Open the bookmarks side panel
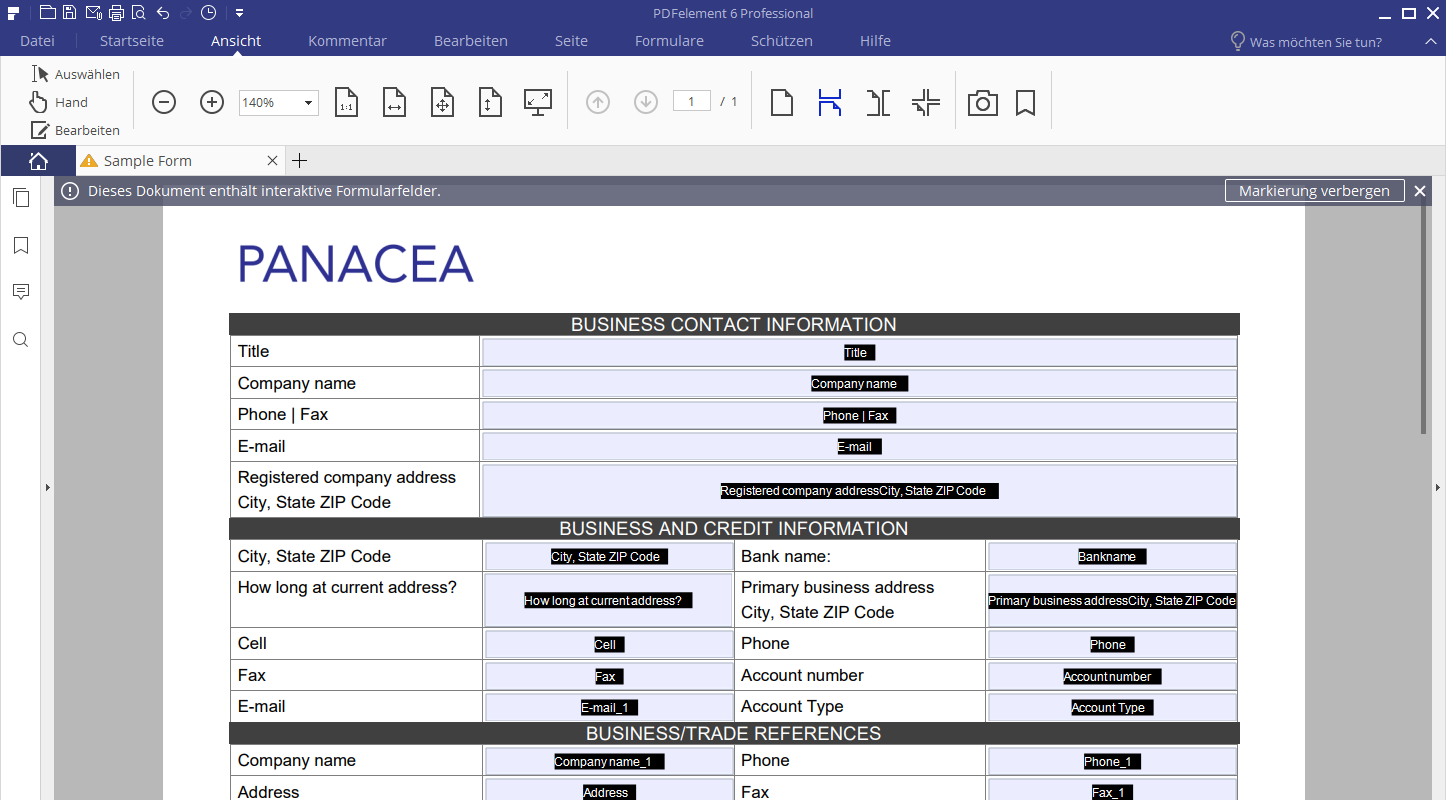1446x800 pixels. (x=21, y=246)
